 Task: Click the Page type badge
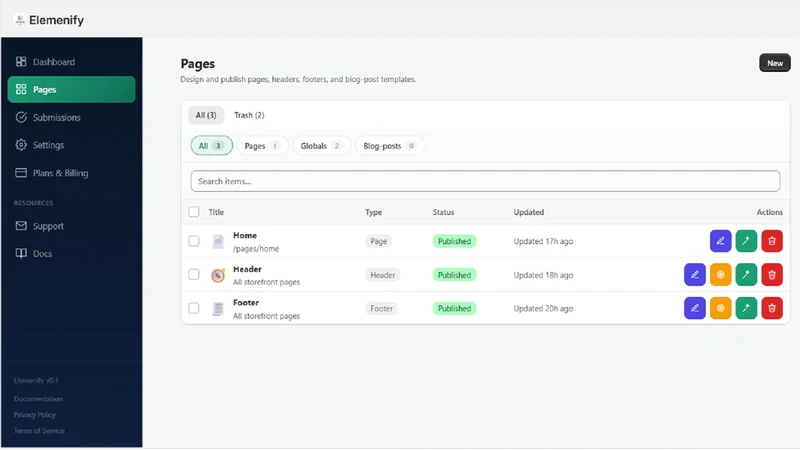point(379,241)
